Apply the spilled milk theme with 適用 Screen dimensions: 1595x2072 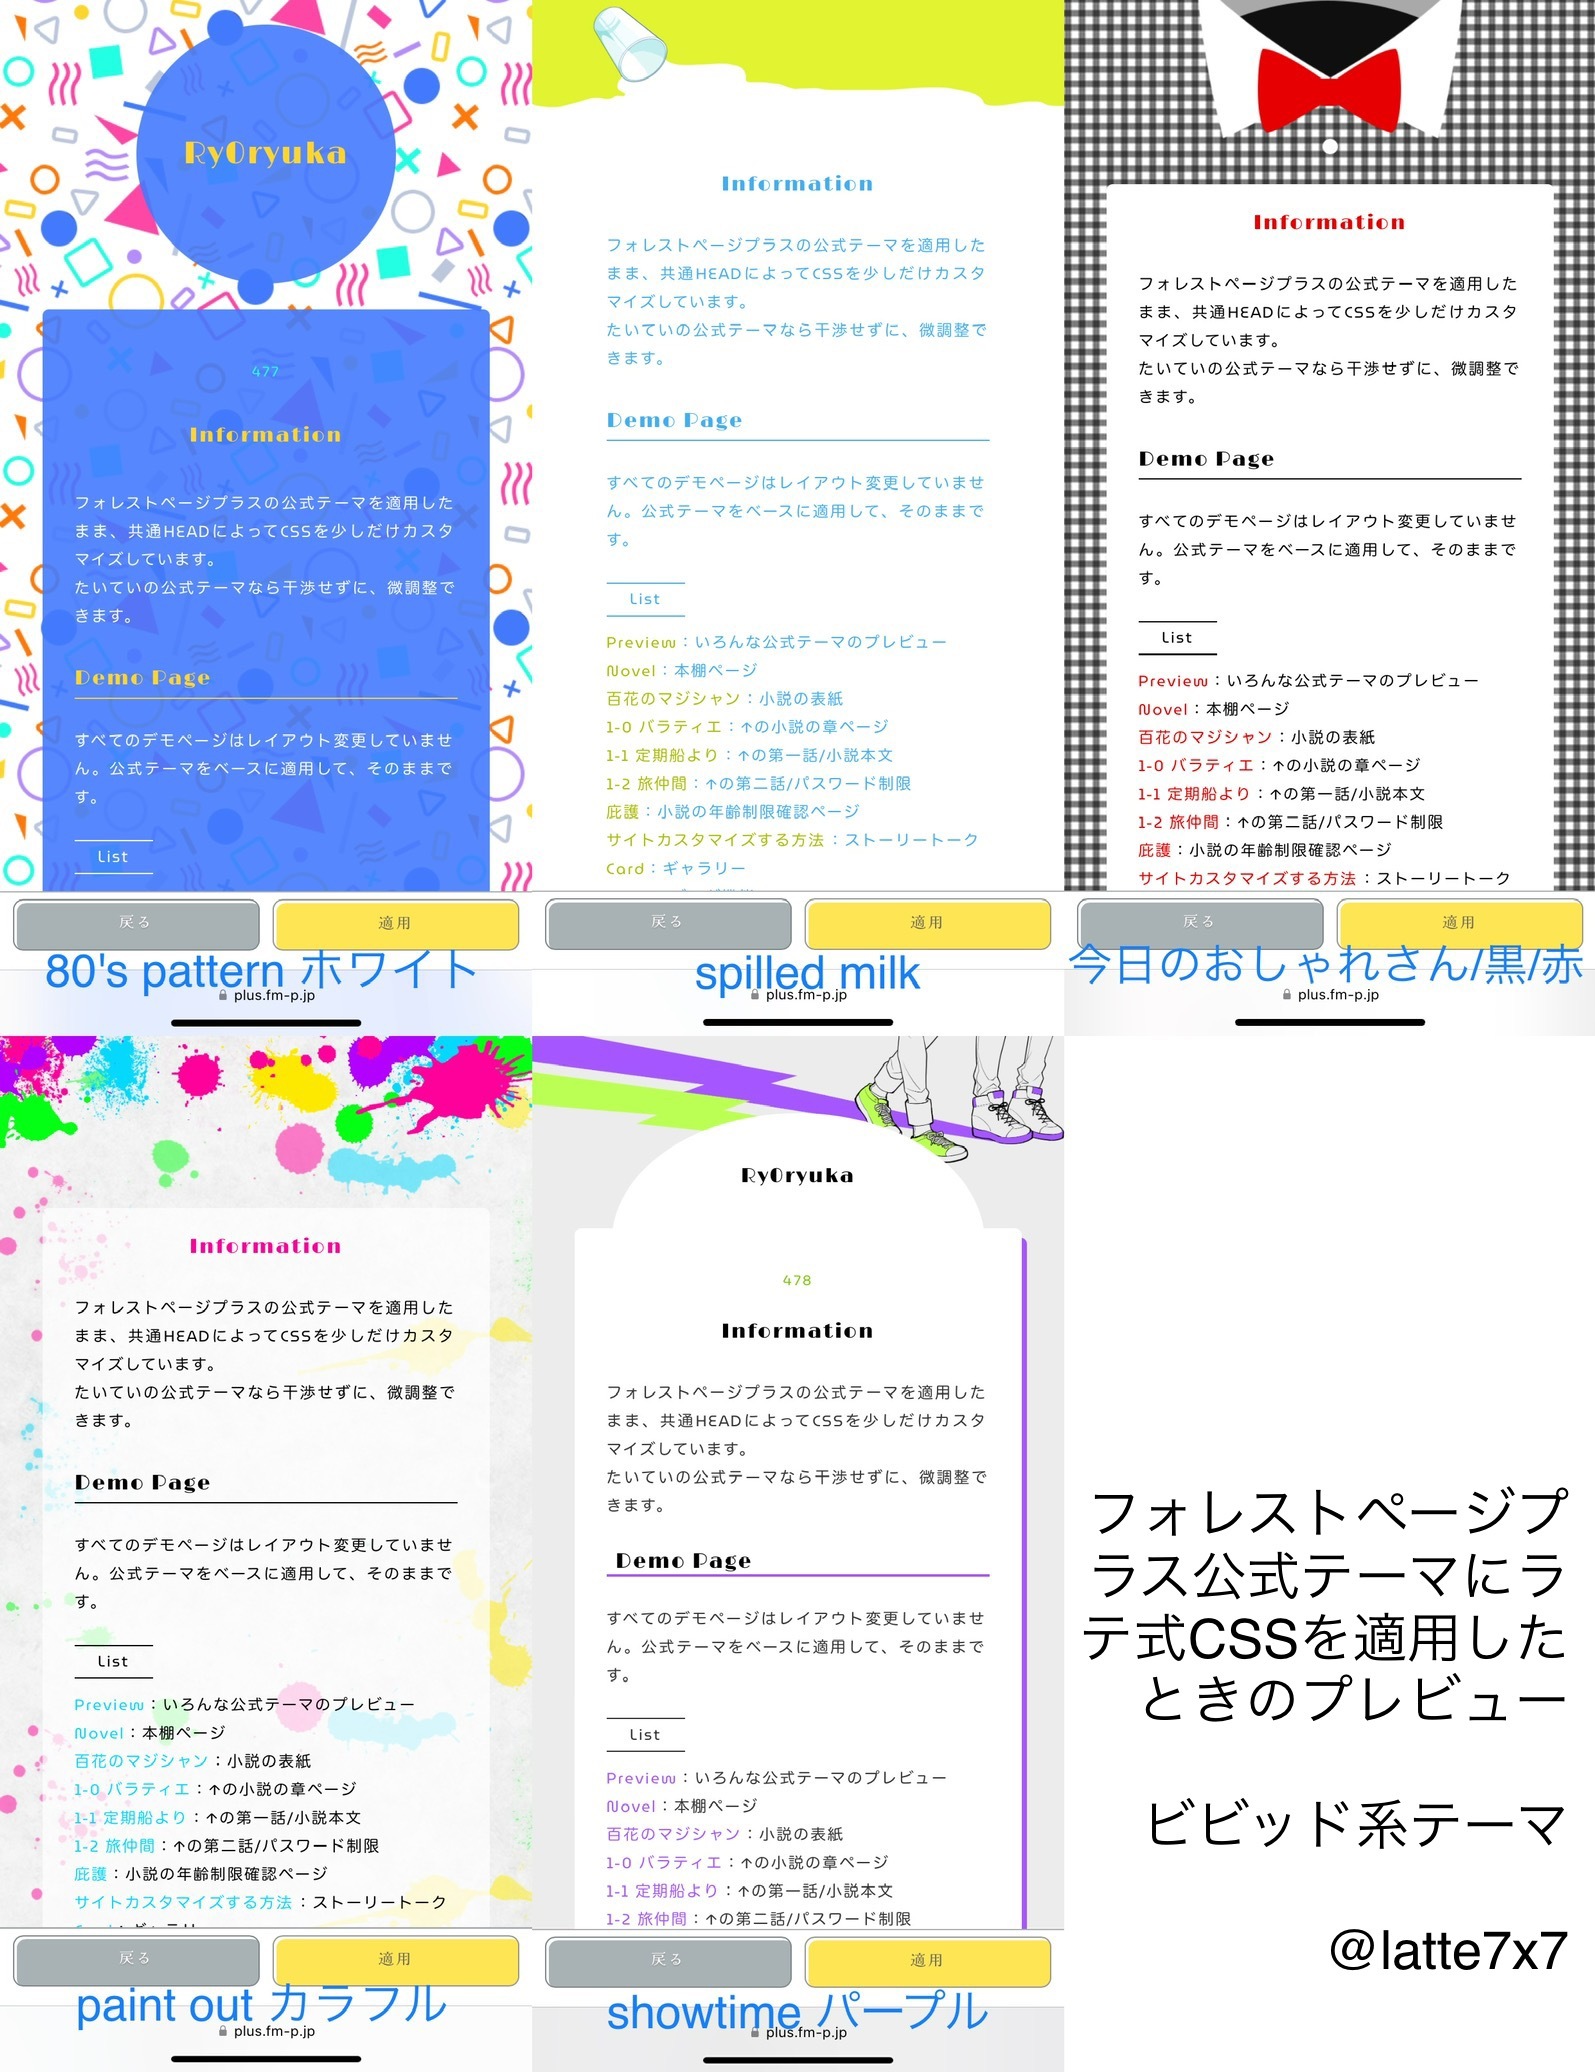(x=928, y=923)
